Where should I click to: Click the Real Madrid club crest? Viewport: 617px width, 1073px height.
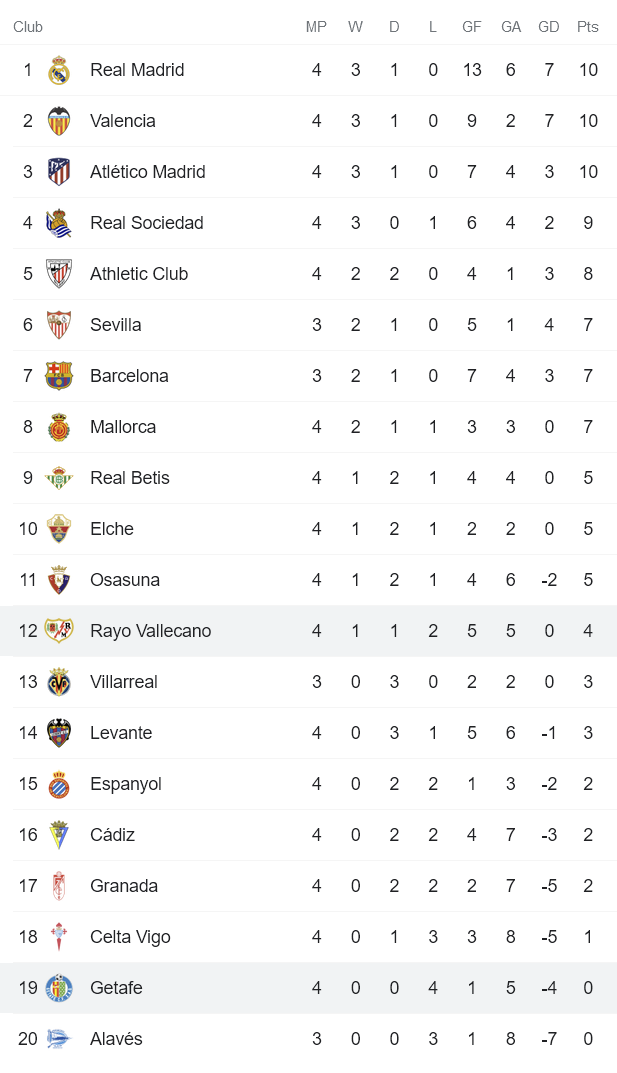(58, 70)
